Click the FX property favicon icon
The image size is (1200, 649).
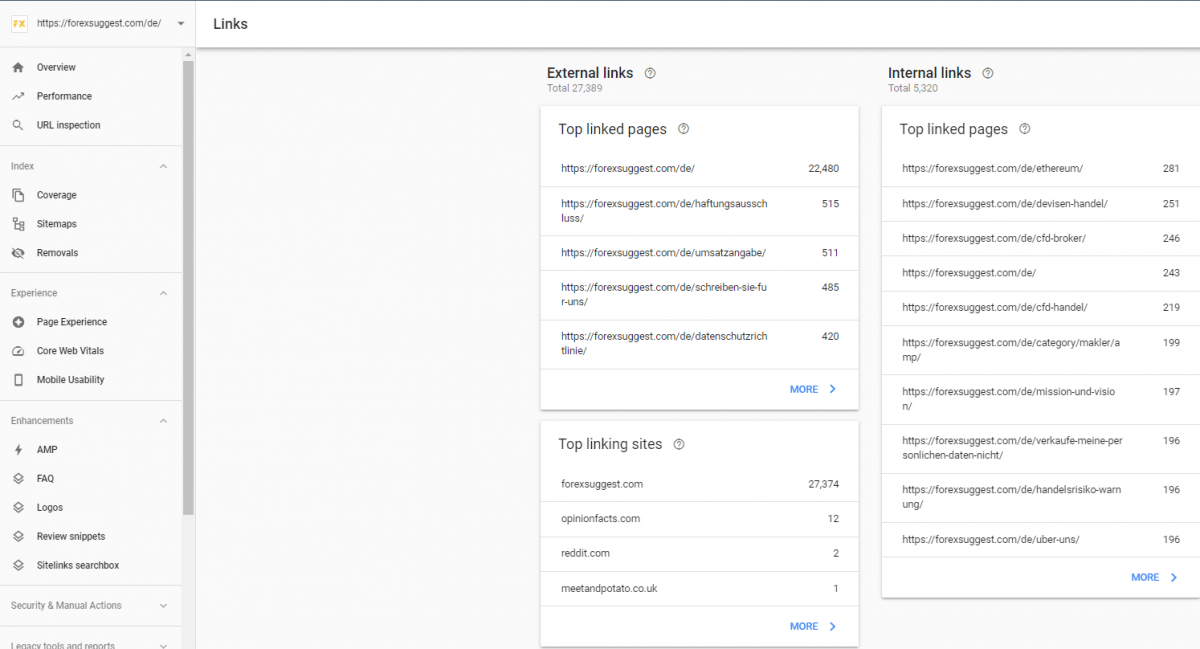point(19,23)
